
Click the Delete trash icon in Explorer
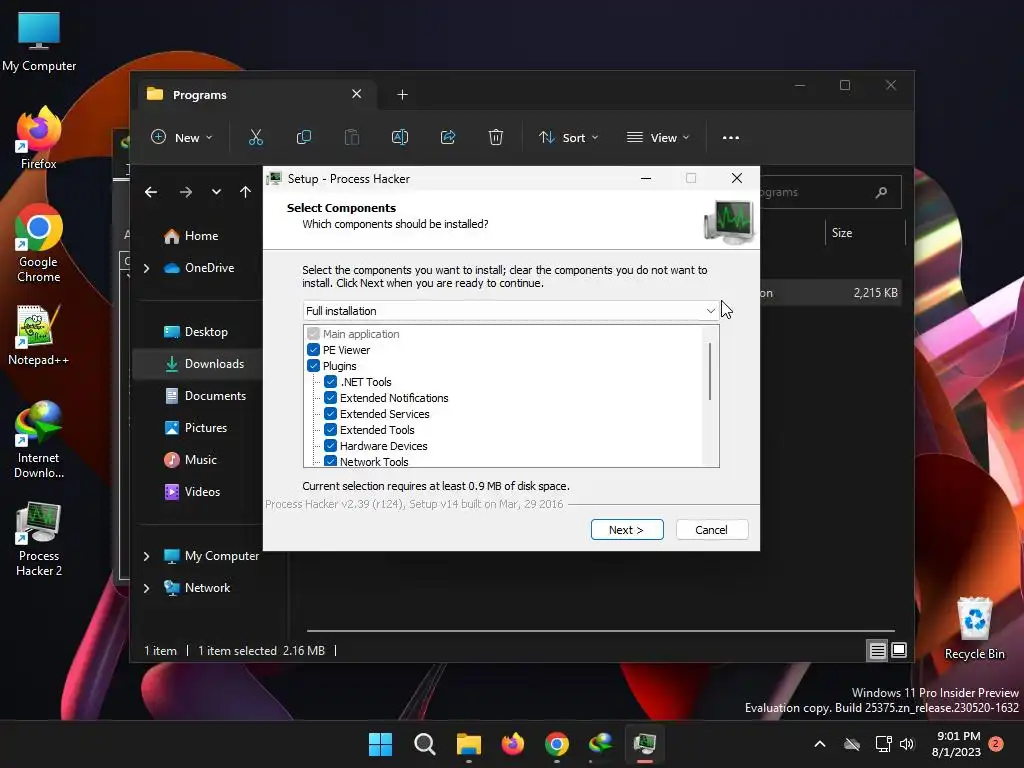coord(496,138)
